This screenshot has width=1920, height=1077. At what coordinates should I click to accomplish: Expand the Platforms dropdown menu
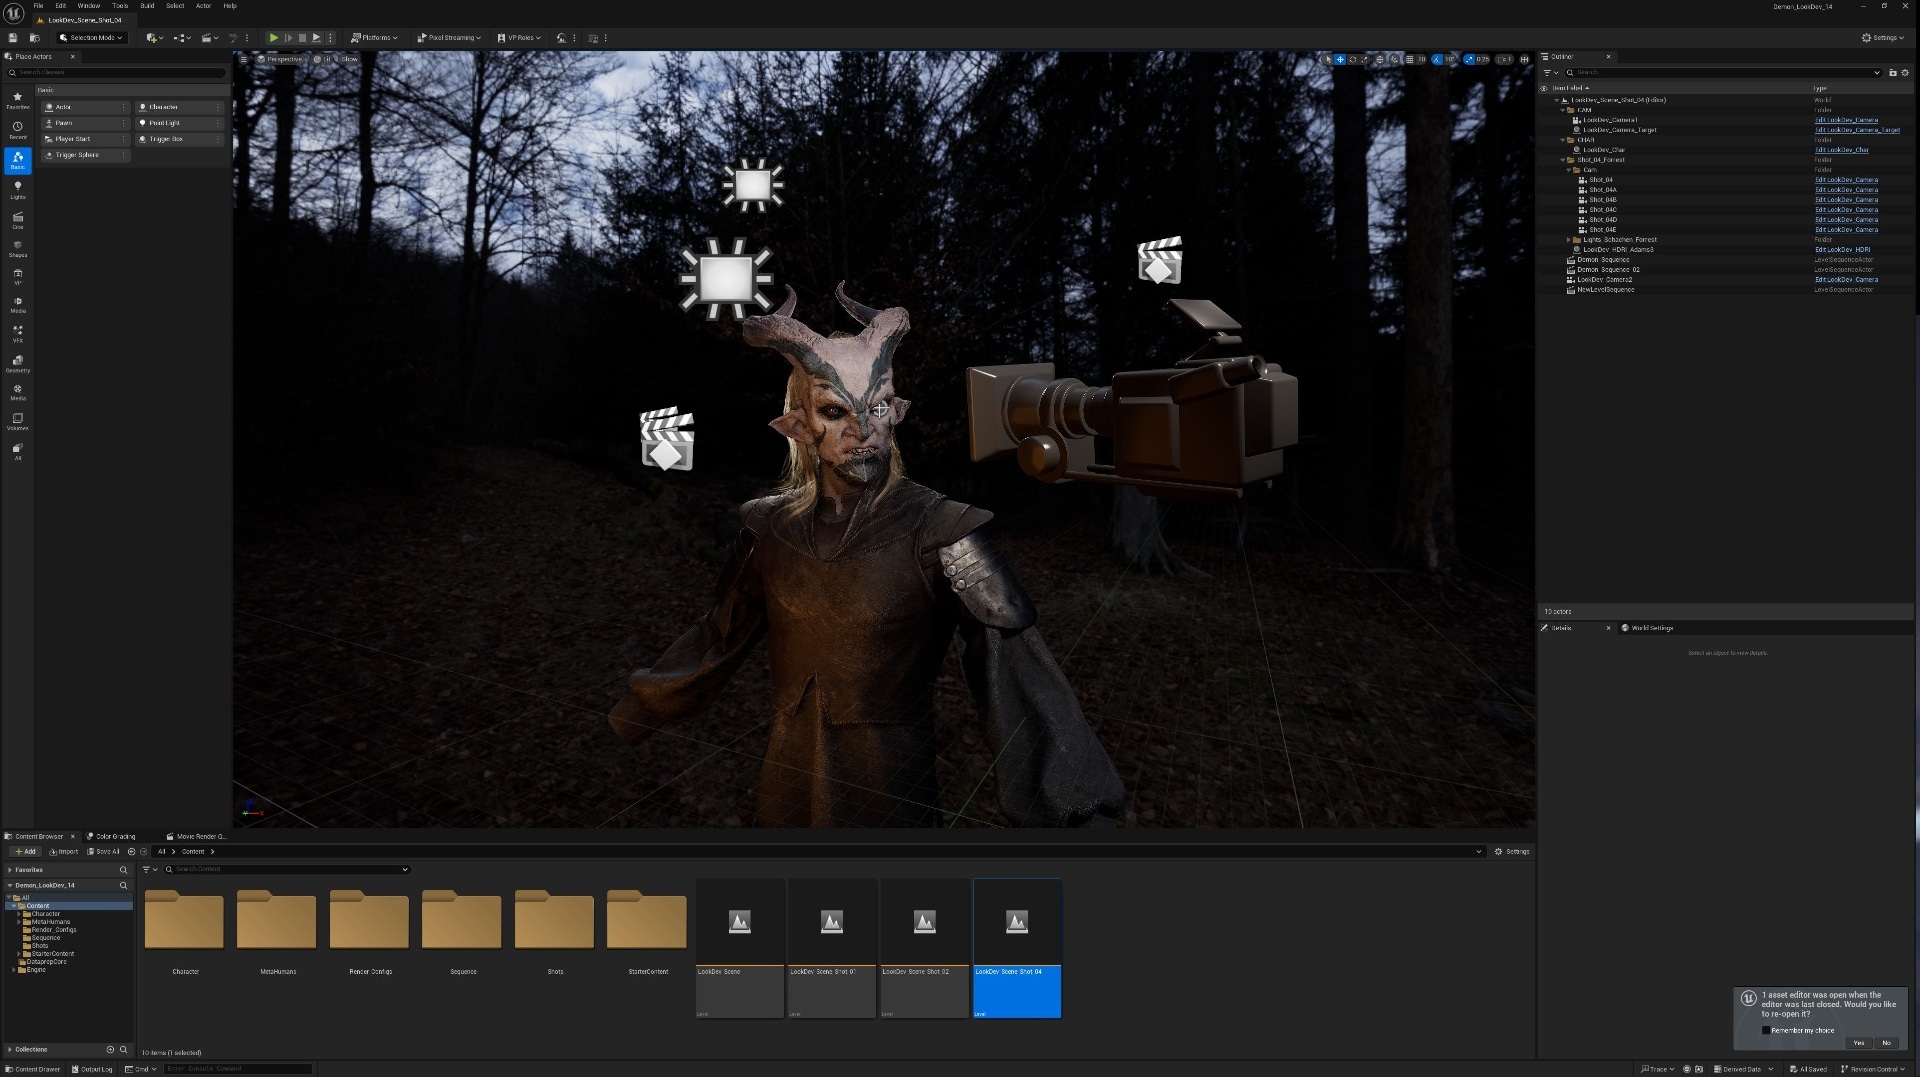click(x=374, y=38)
